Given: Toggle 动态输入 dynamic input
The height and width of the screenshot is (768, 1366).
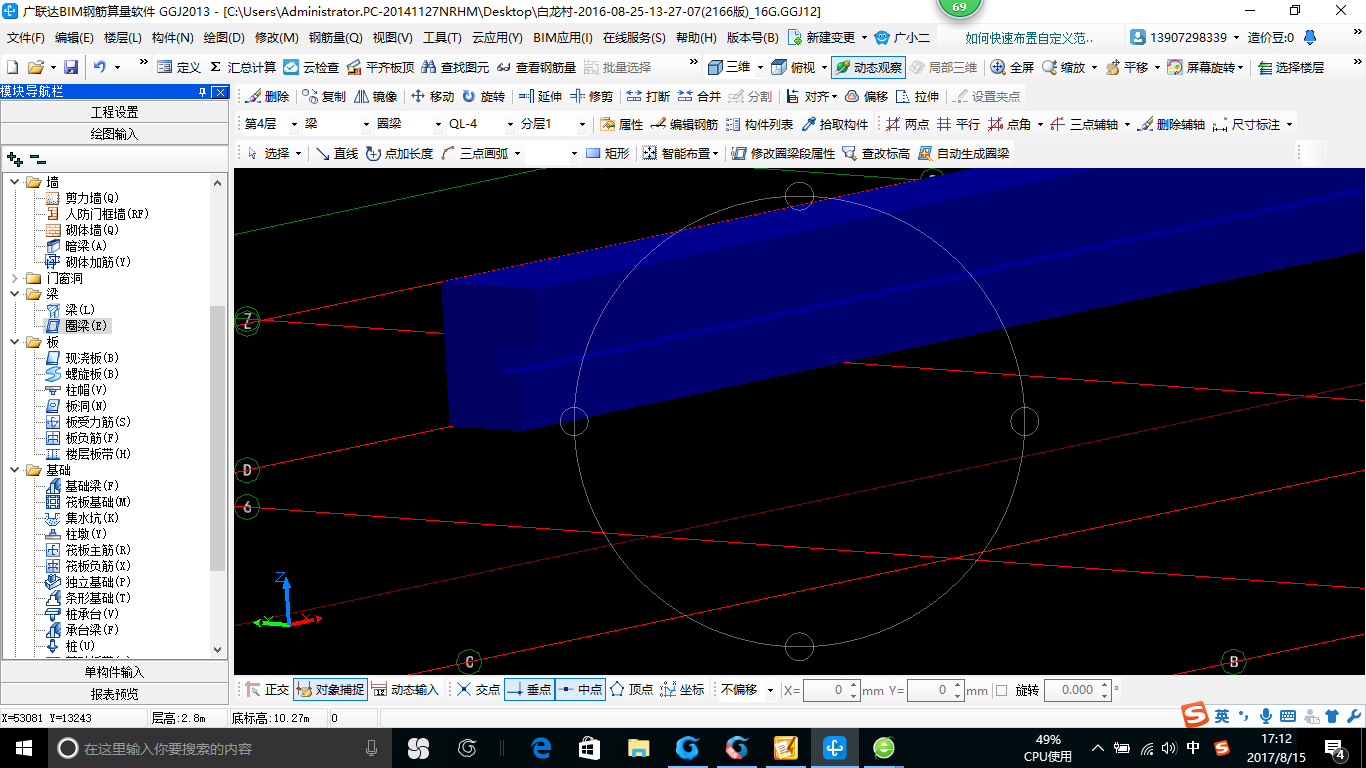Looking at the screenshot, I should click(x=405, y=690).
